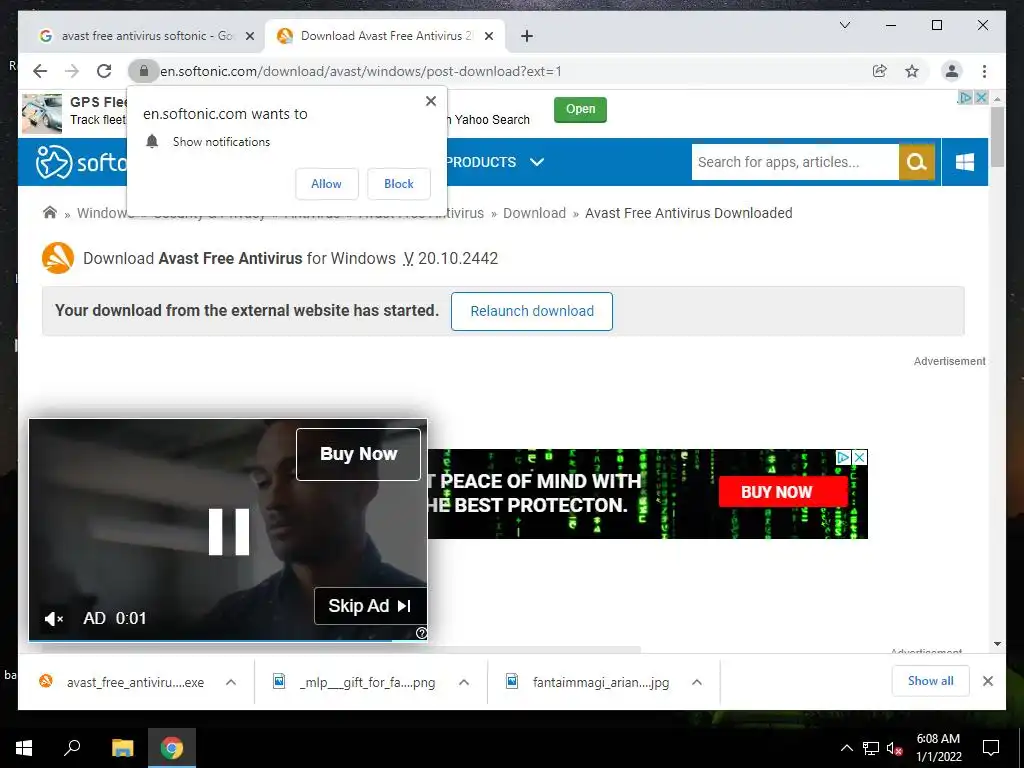Click the Avast Free Antivirus Downloaded breadcrumb
The width and height of the screenshot is (1024, 768).
point(688,213)
